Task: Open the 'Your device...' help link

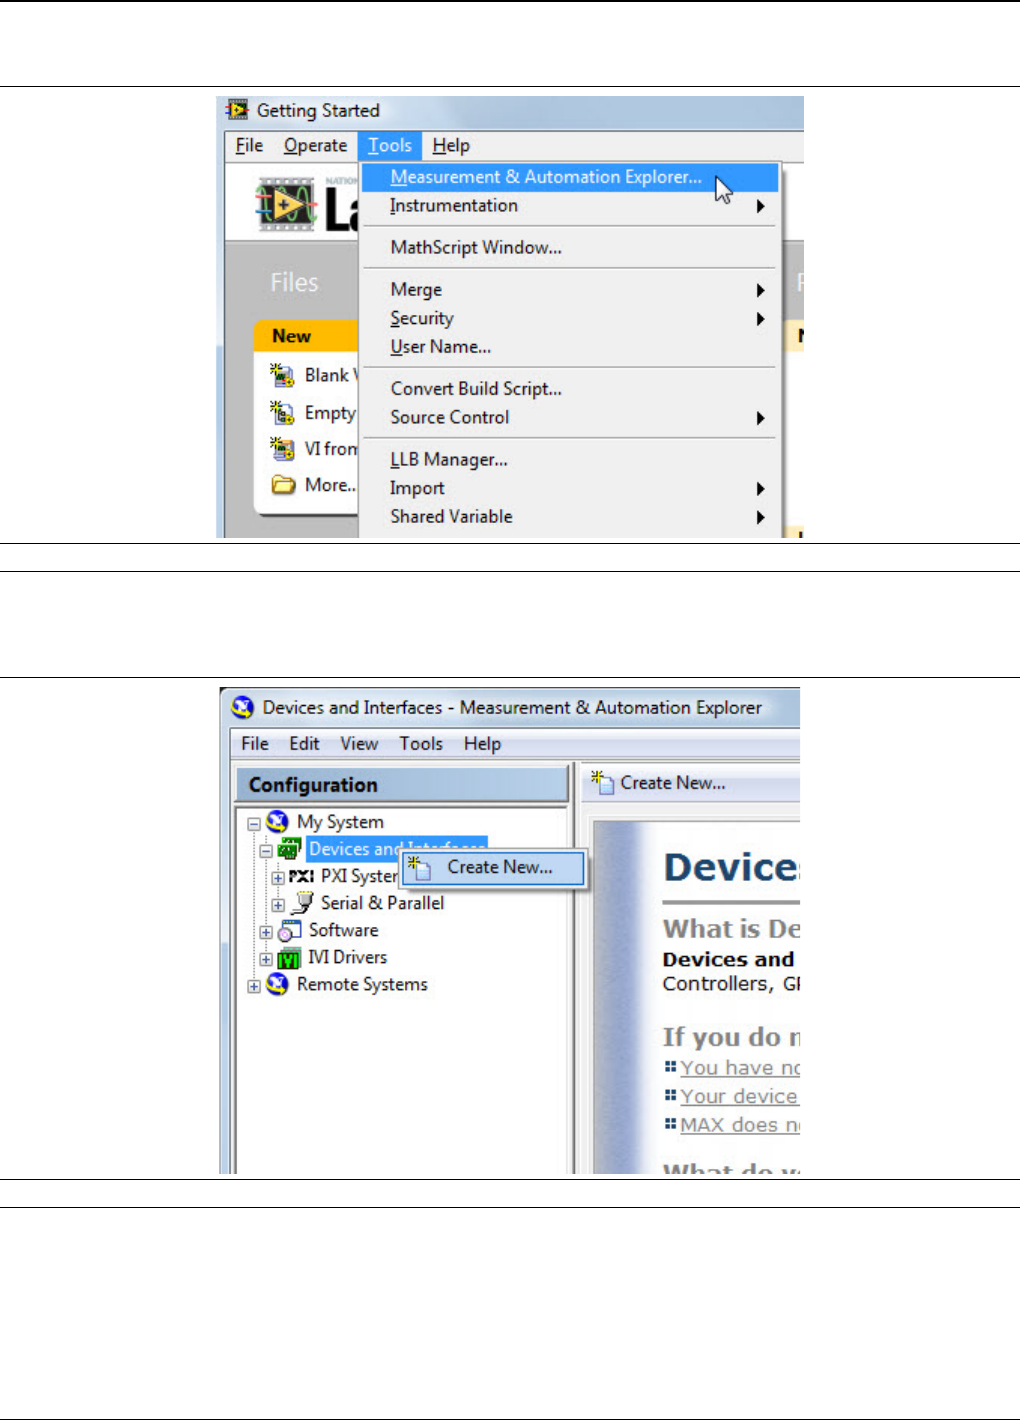Action: [739, 1096]
